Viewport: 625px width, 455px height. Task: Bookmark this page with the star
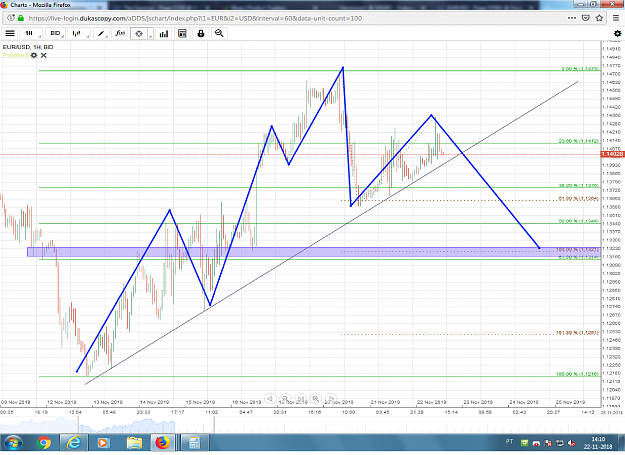599,18
